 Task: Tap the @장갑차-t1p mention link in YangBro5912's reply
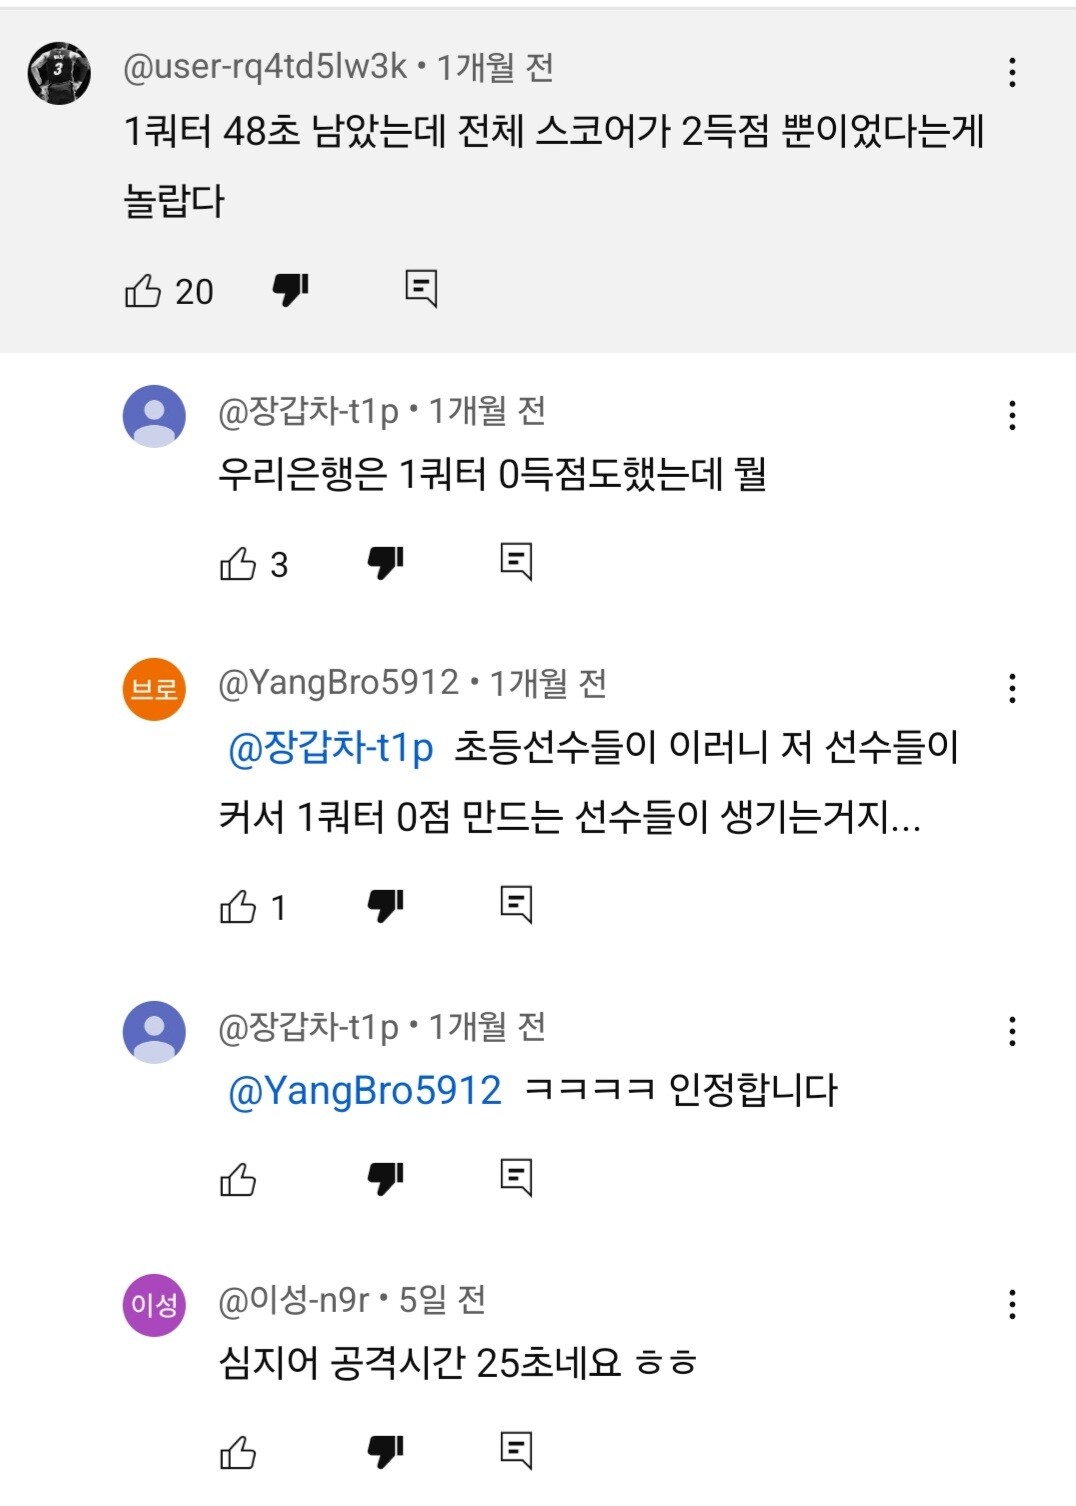coord(331,748)
